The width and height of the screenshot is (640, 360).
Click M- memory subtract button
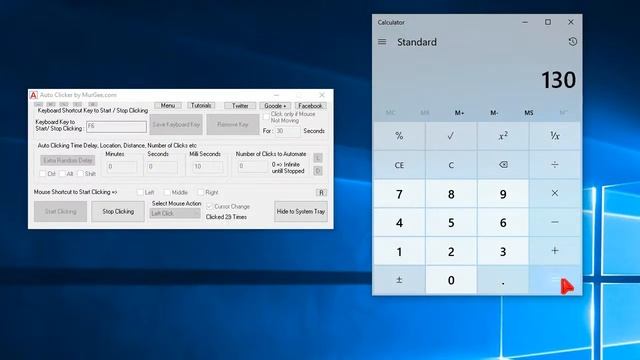494,113
